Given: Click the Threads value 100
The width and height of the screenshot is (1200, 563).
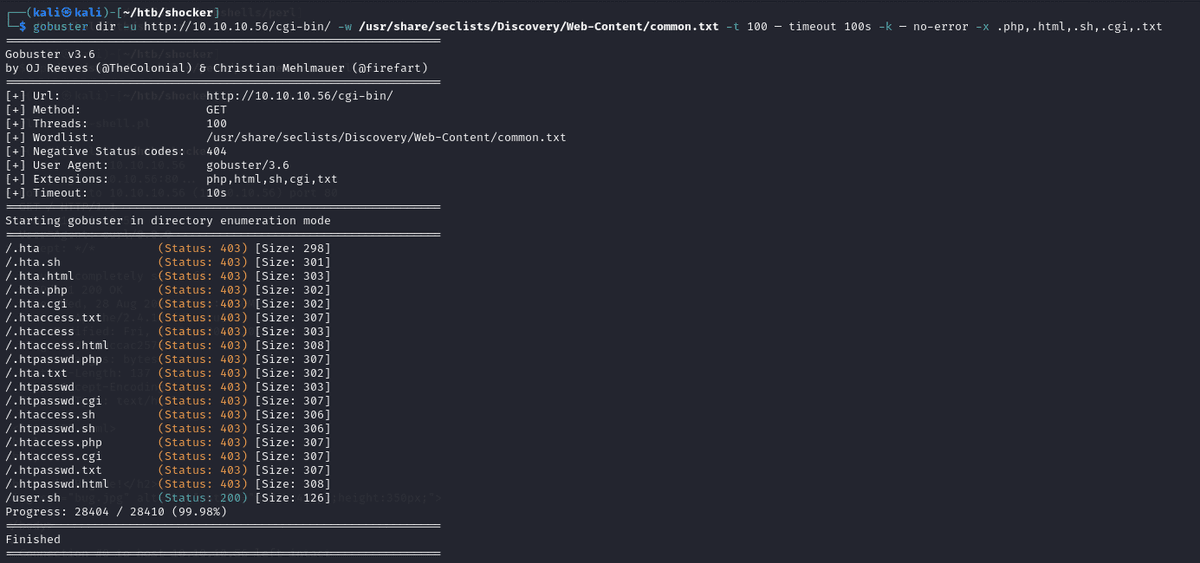Looking at the screenshot, I should (x=216, y=124).
